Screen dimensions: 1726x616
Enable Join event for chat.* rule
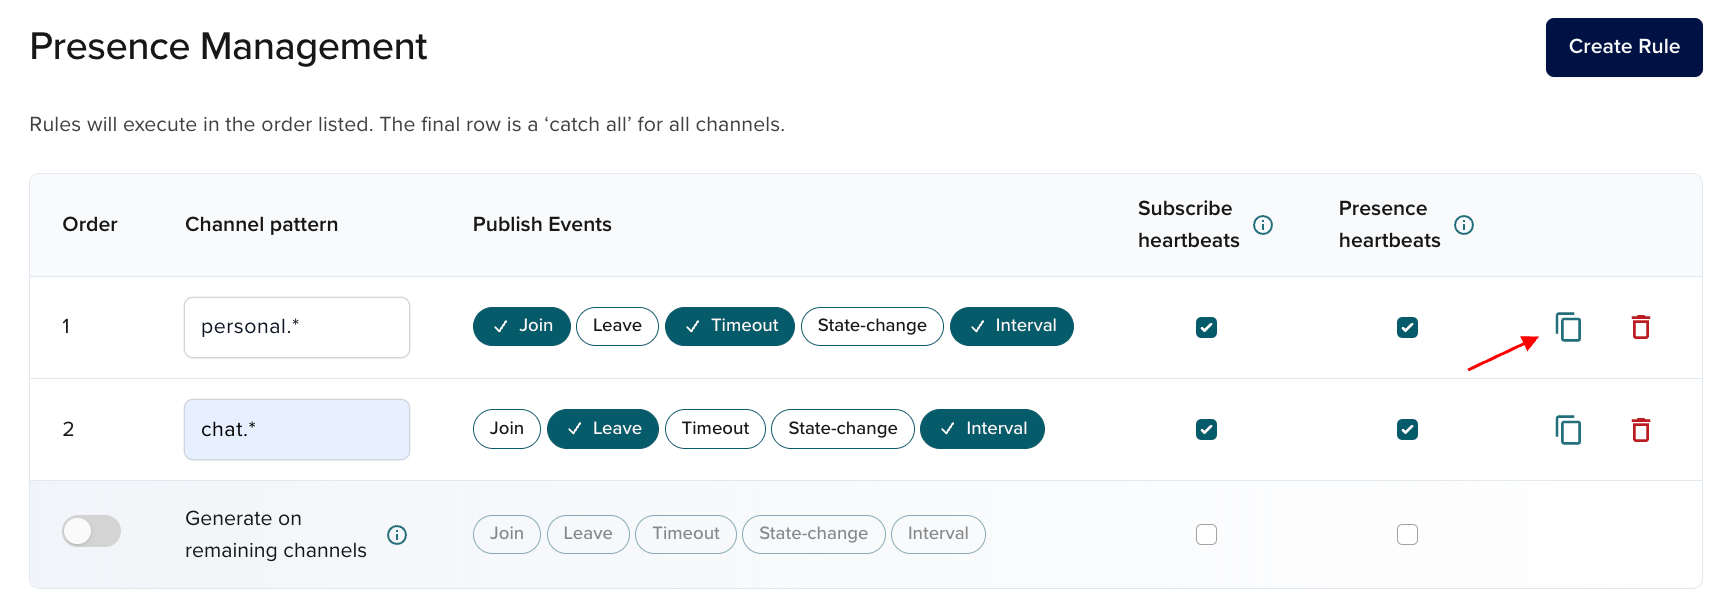click(x=506, y=429)
